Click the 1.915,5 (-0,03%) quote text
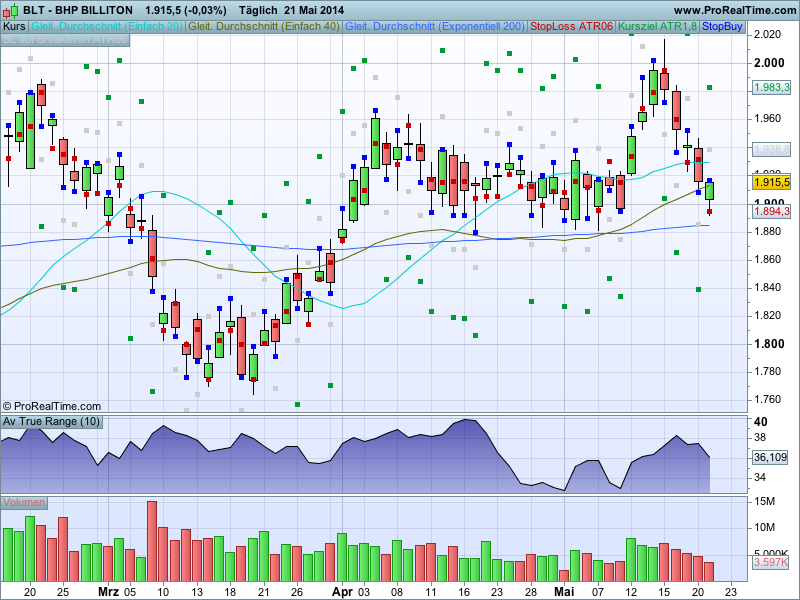This screenshot has width=800, height=600. [x=186, y=10]
